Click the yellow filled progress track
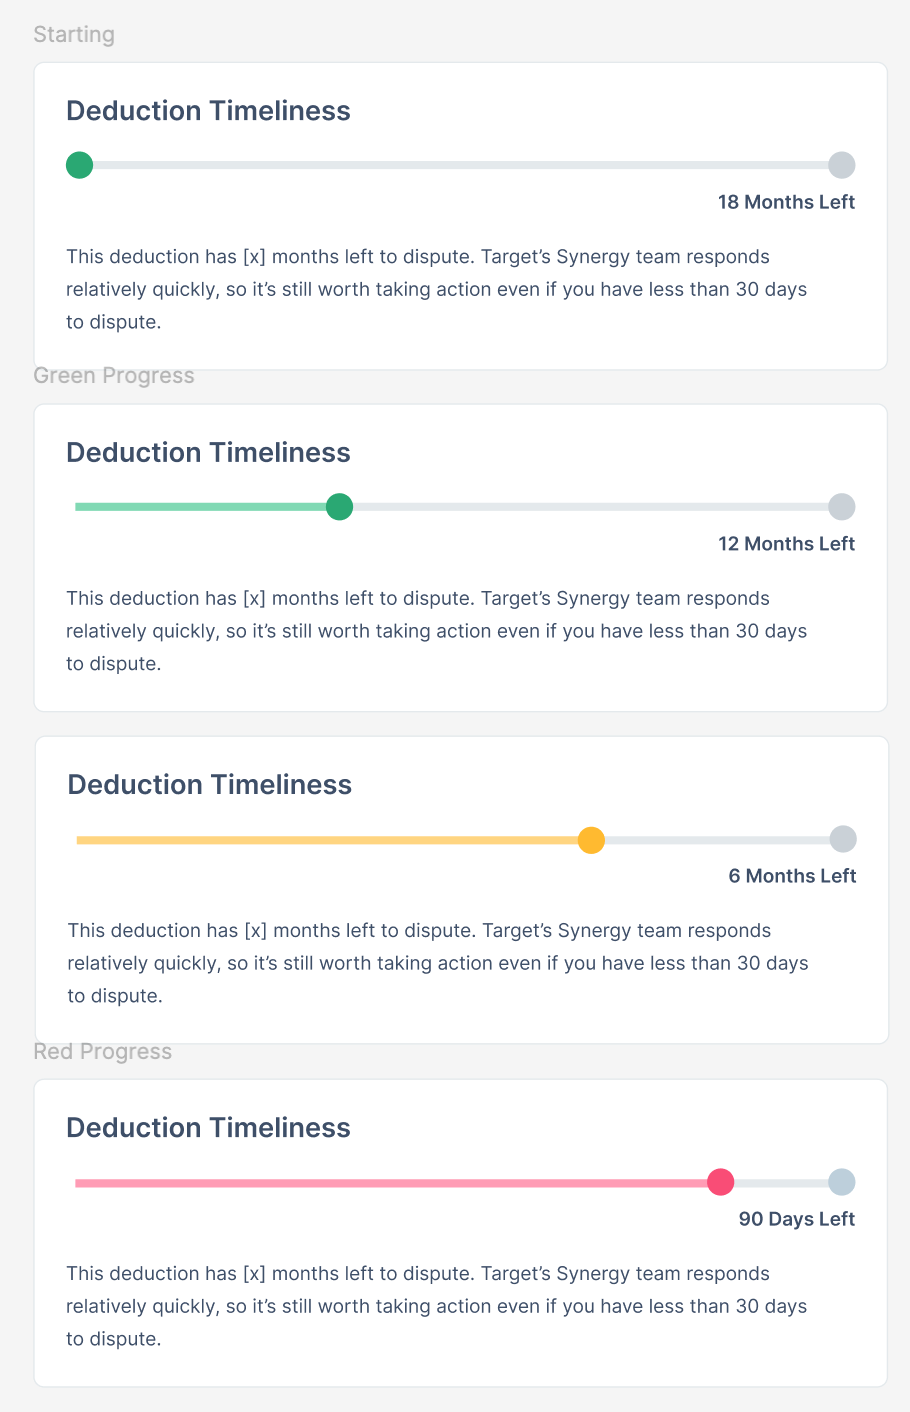Screen dimensions: 910x1412 [328, 840]
